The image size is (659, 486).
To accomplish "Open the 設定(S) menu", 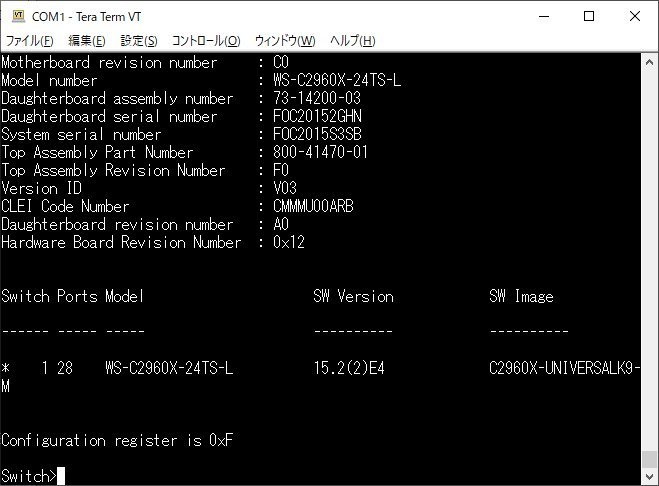I will [x=139, y=41].
